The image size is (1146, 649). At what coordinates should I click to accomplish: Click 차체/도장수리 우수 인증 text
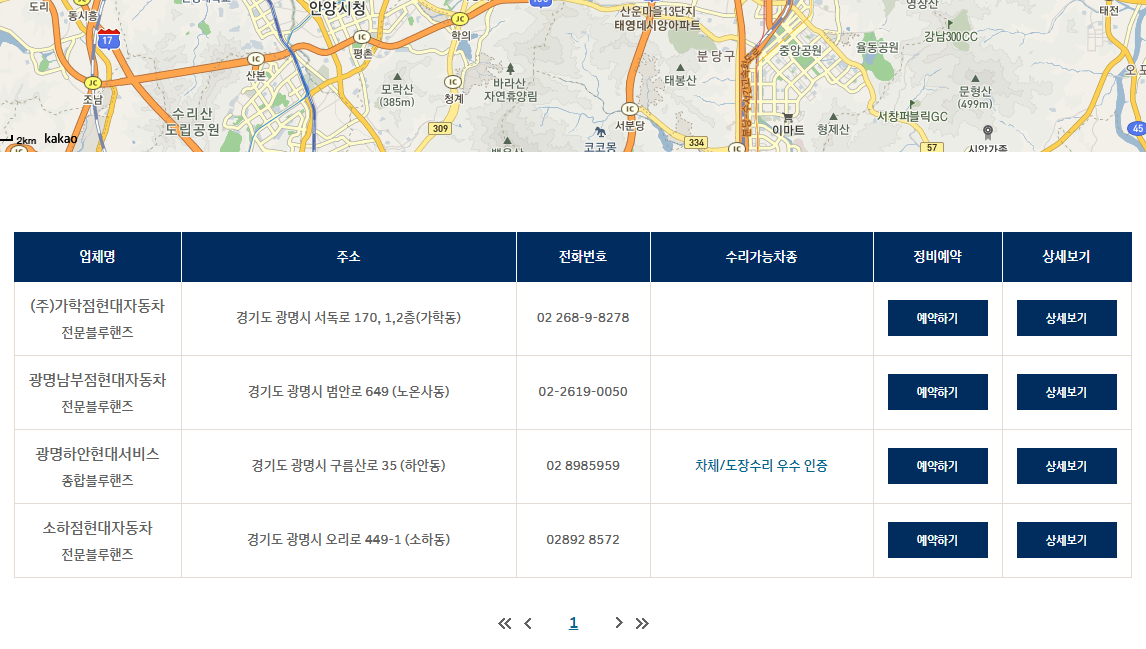(761, 466)
